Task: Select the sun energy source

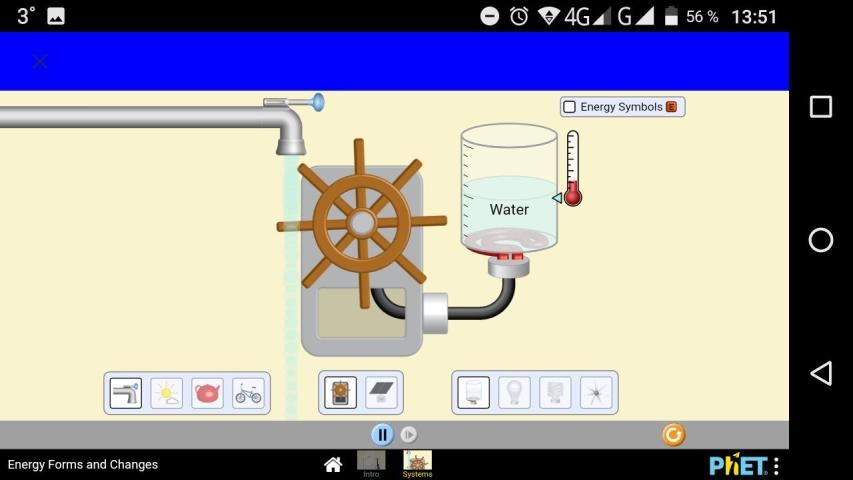Action: (167, 393)
